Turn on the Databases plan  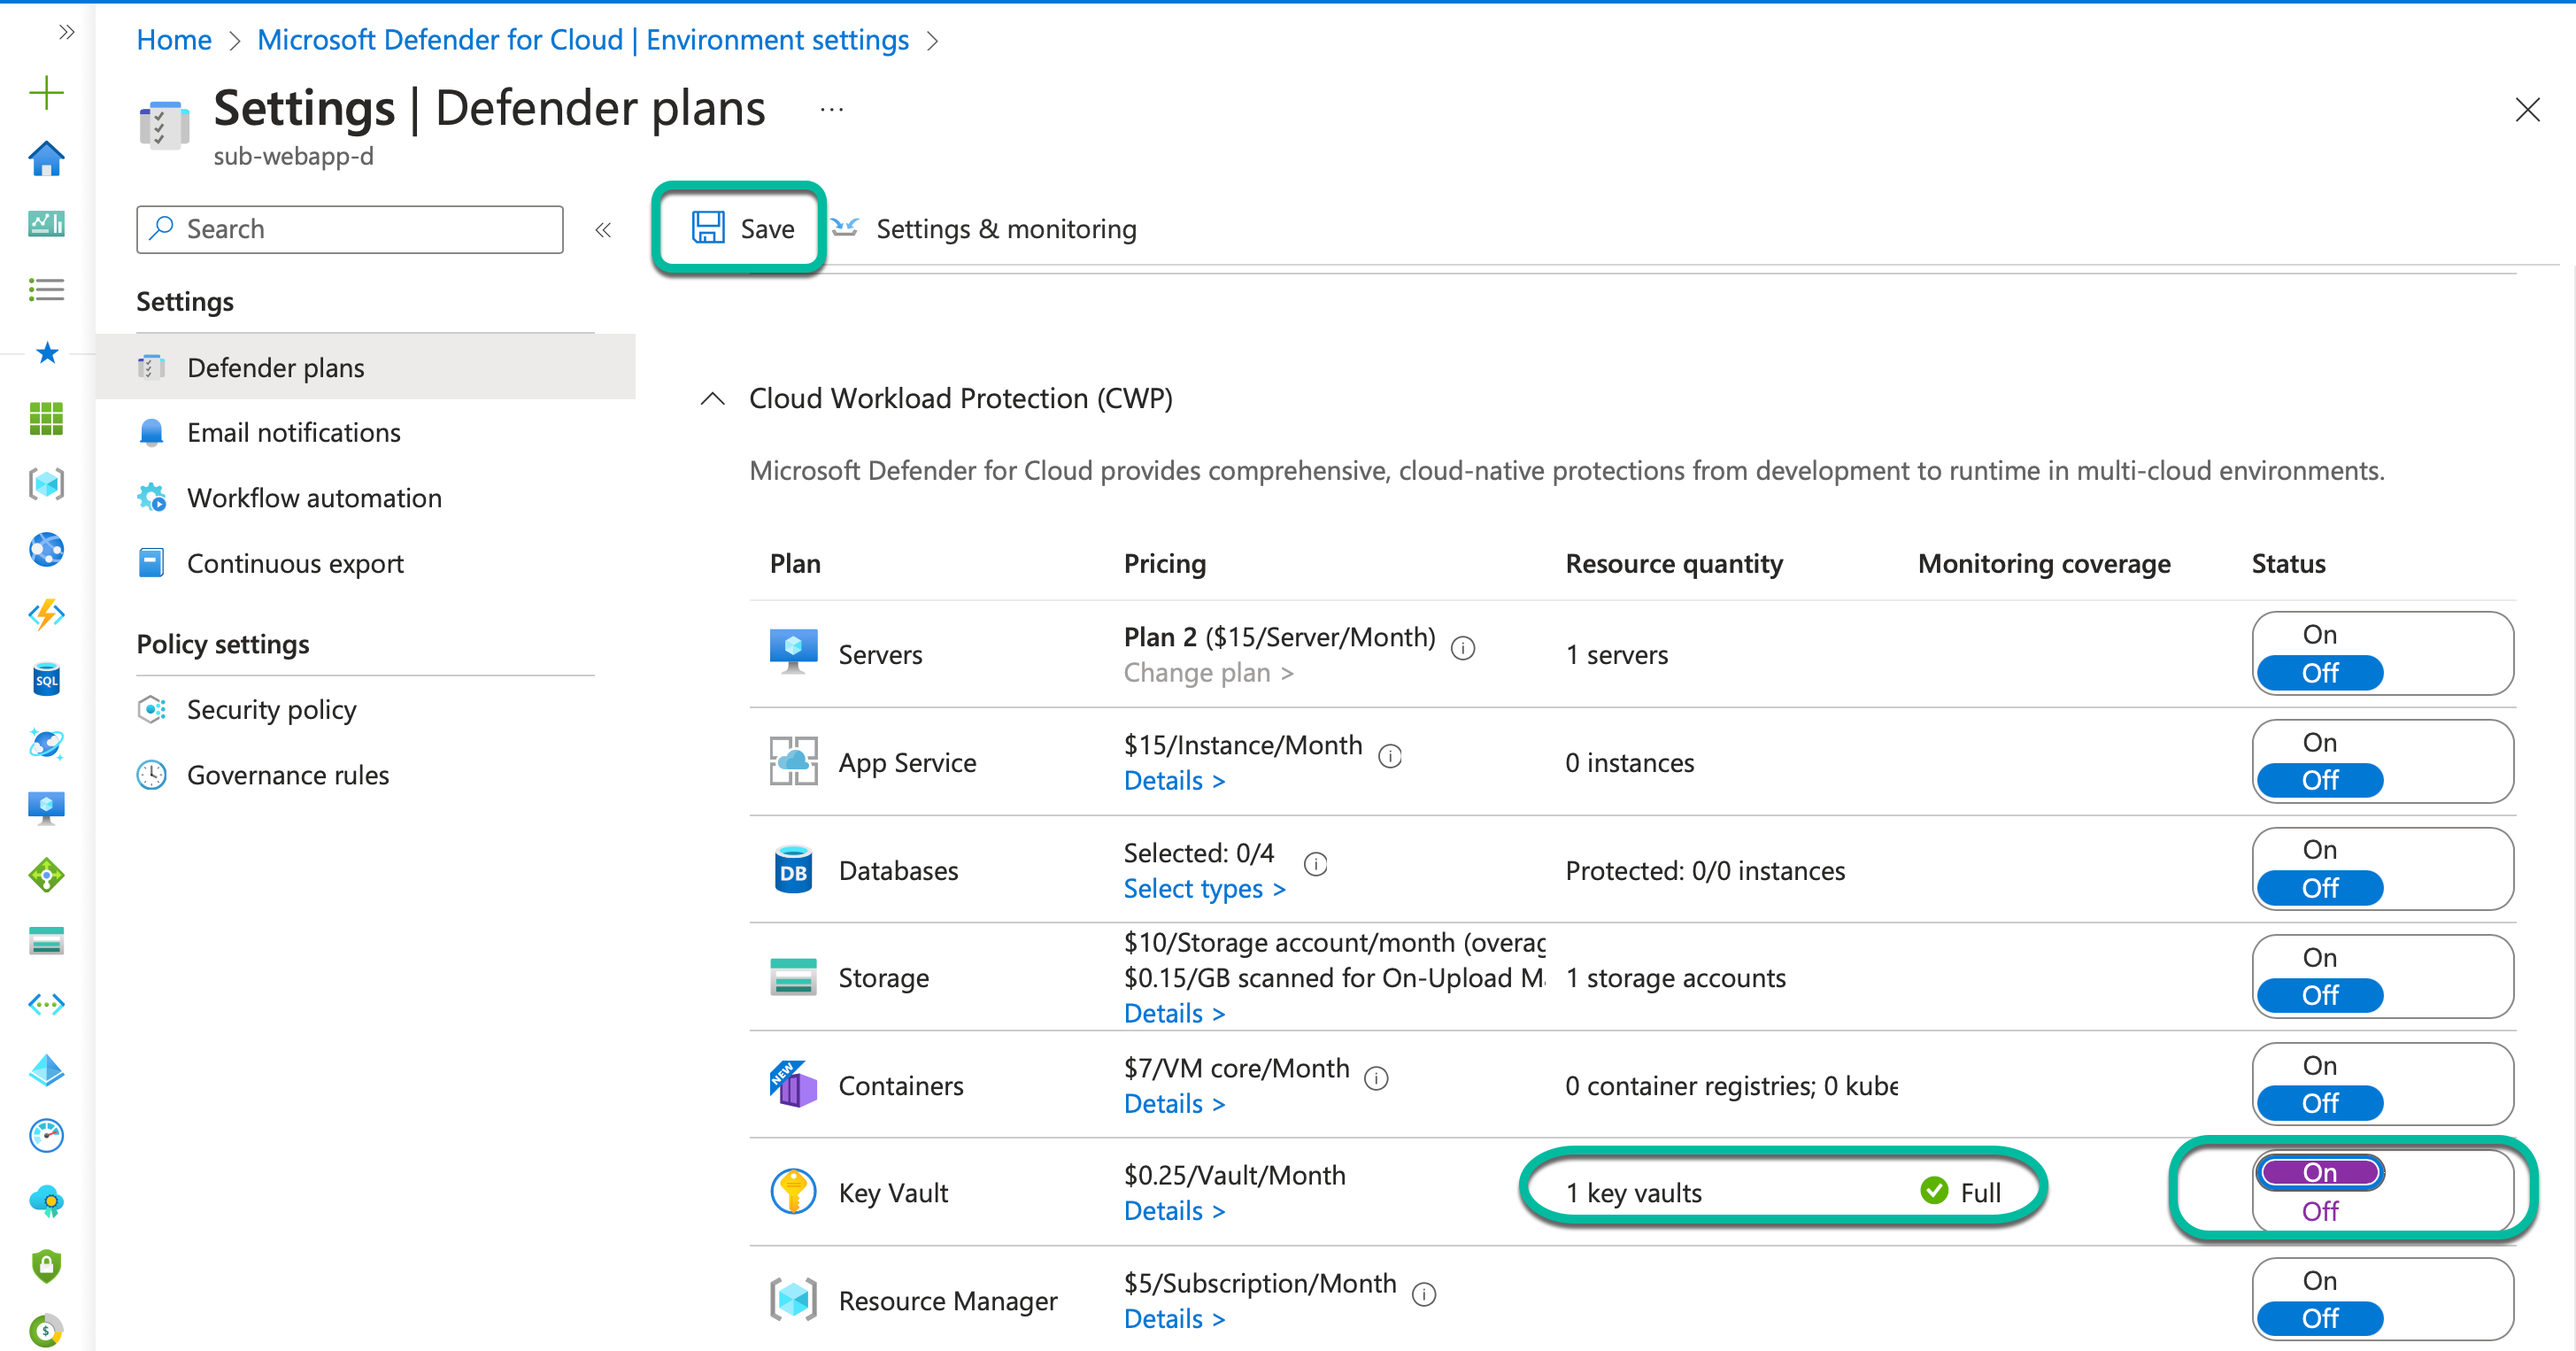[2320, 849]
